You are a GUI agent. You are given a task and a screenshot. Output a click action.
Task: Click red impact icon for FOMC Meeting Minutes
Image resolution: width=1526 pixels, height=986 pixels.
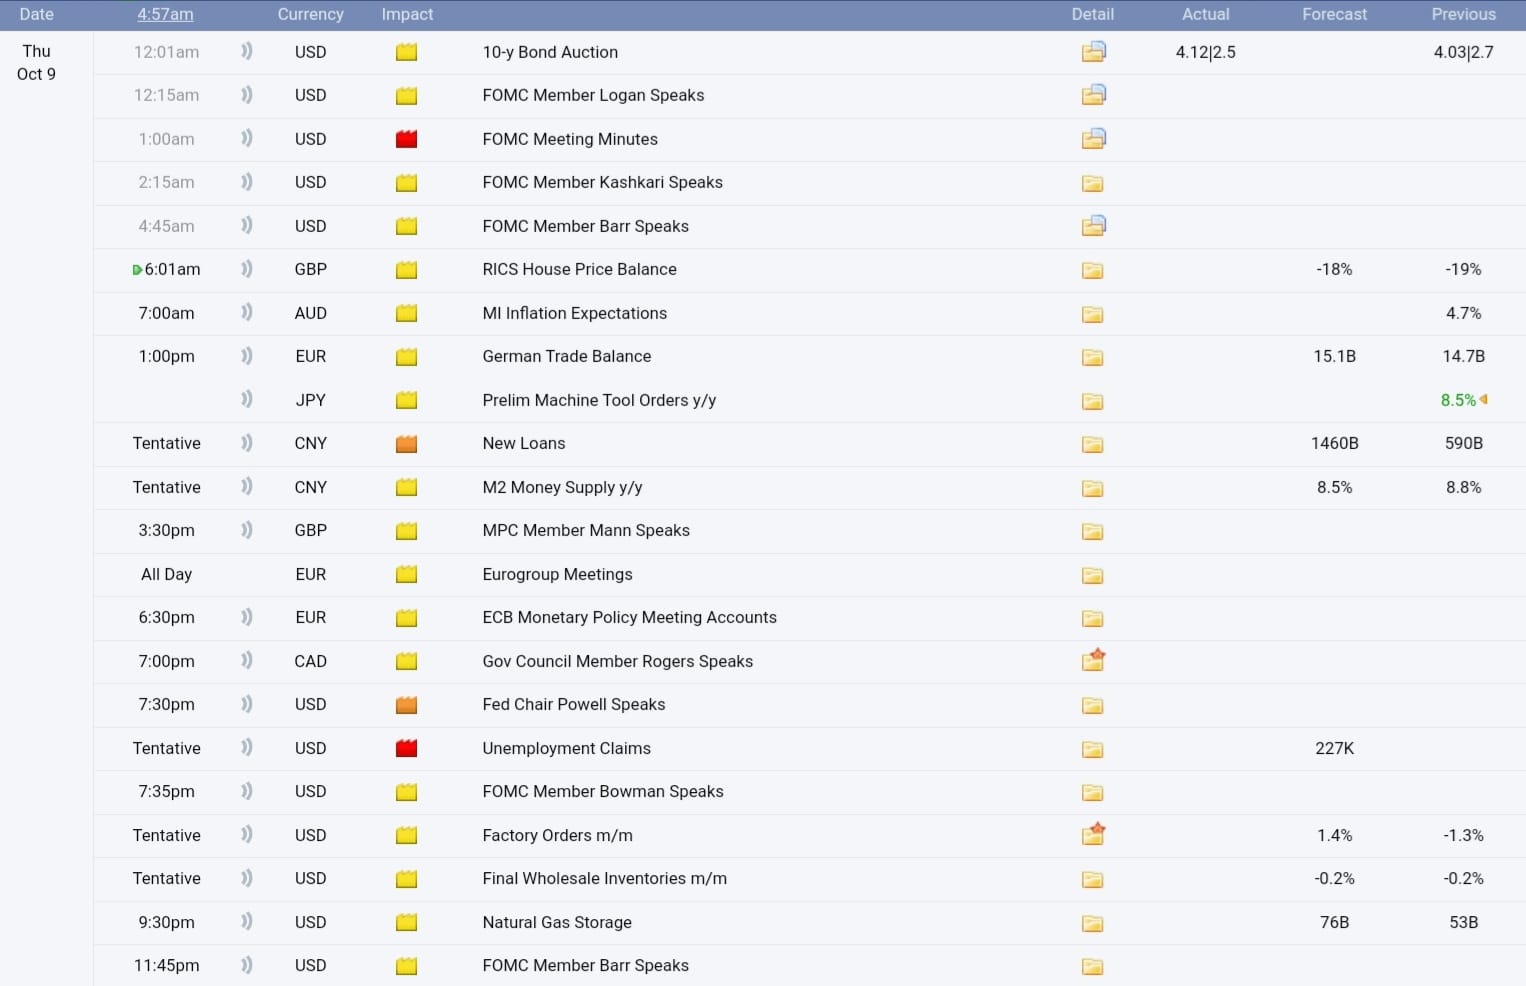406,139
